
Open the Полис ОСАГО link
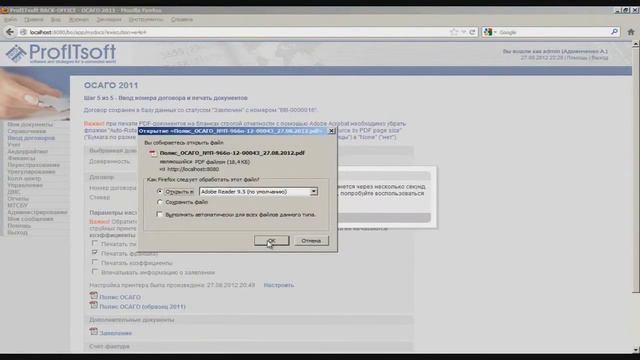pos(120,297)
